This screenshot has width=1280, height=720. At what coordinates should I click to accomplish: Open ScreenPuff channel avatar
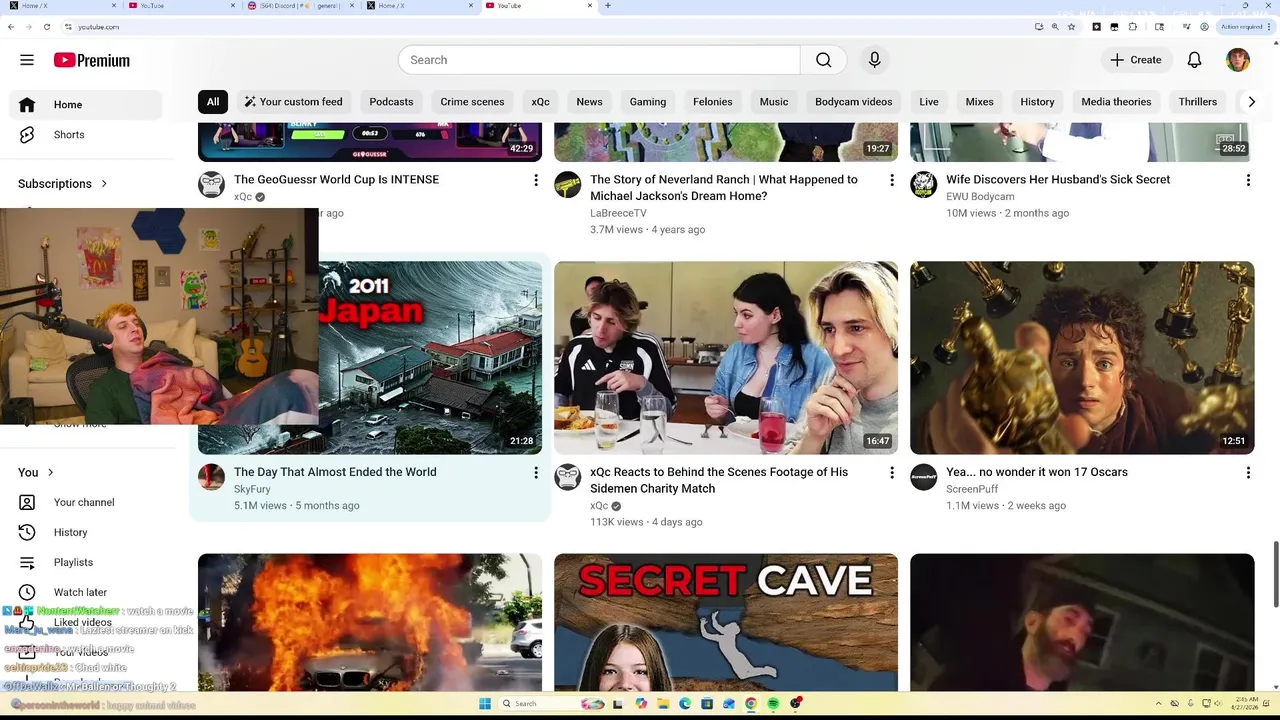pyautogui.click(x=923, y=477)
